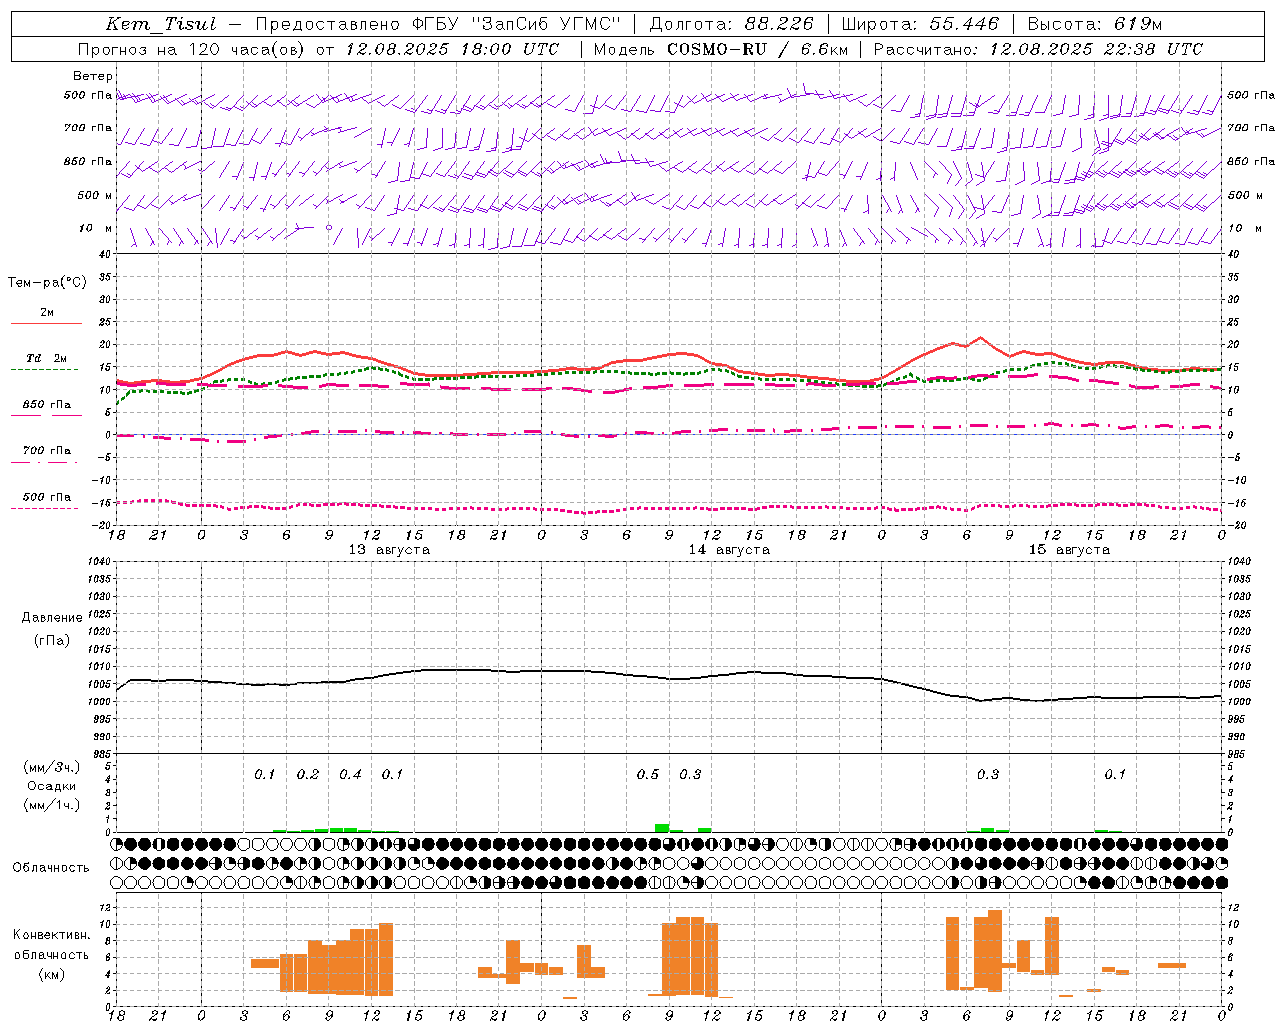Image resolution: width=1280 pixels, height=1024 pixels.
Task: Select the ФГБУ "ЗапСиб УГМС" provider text
Action: (516, 24)
